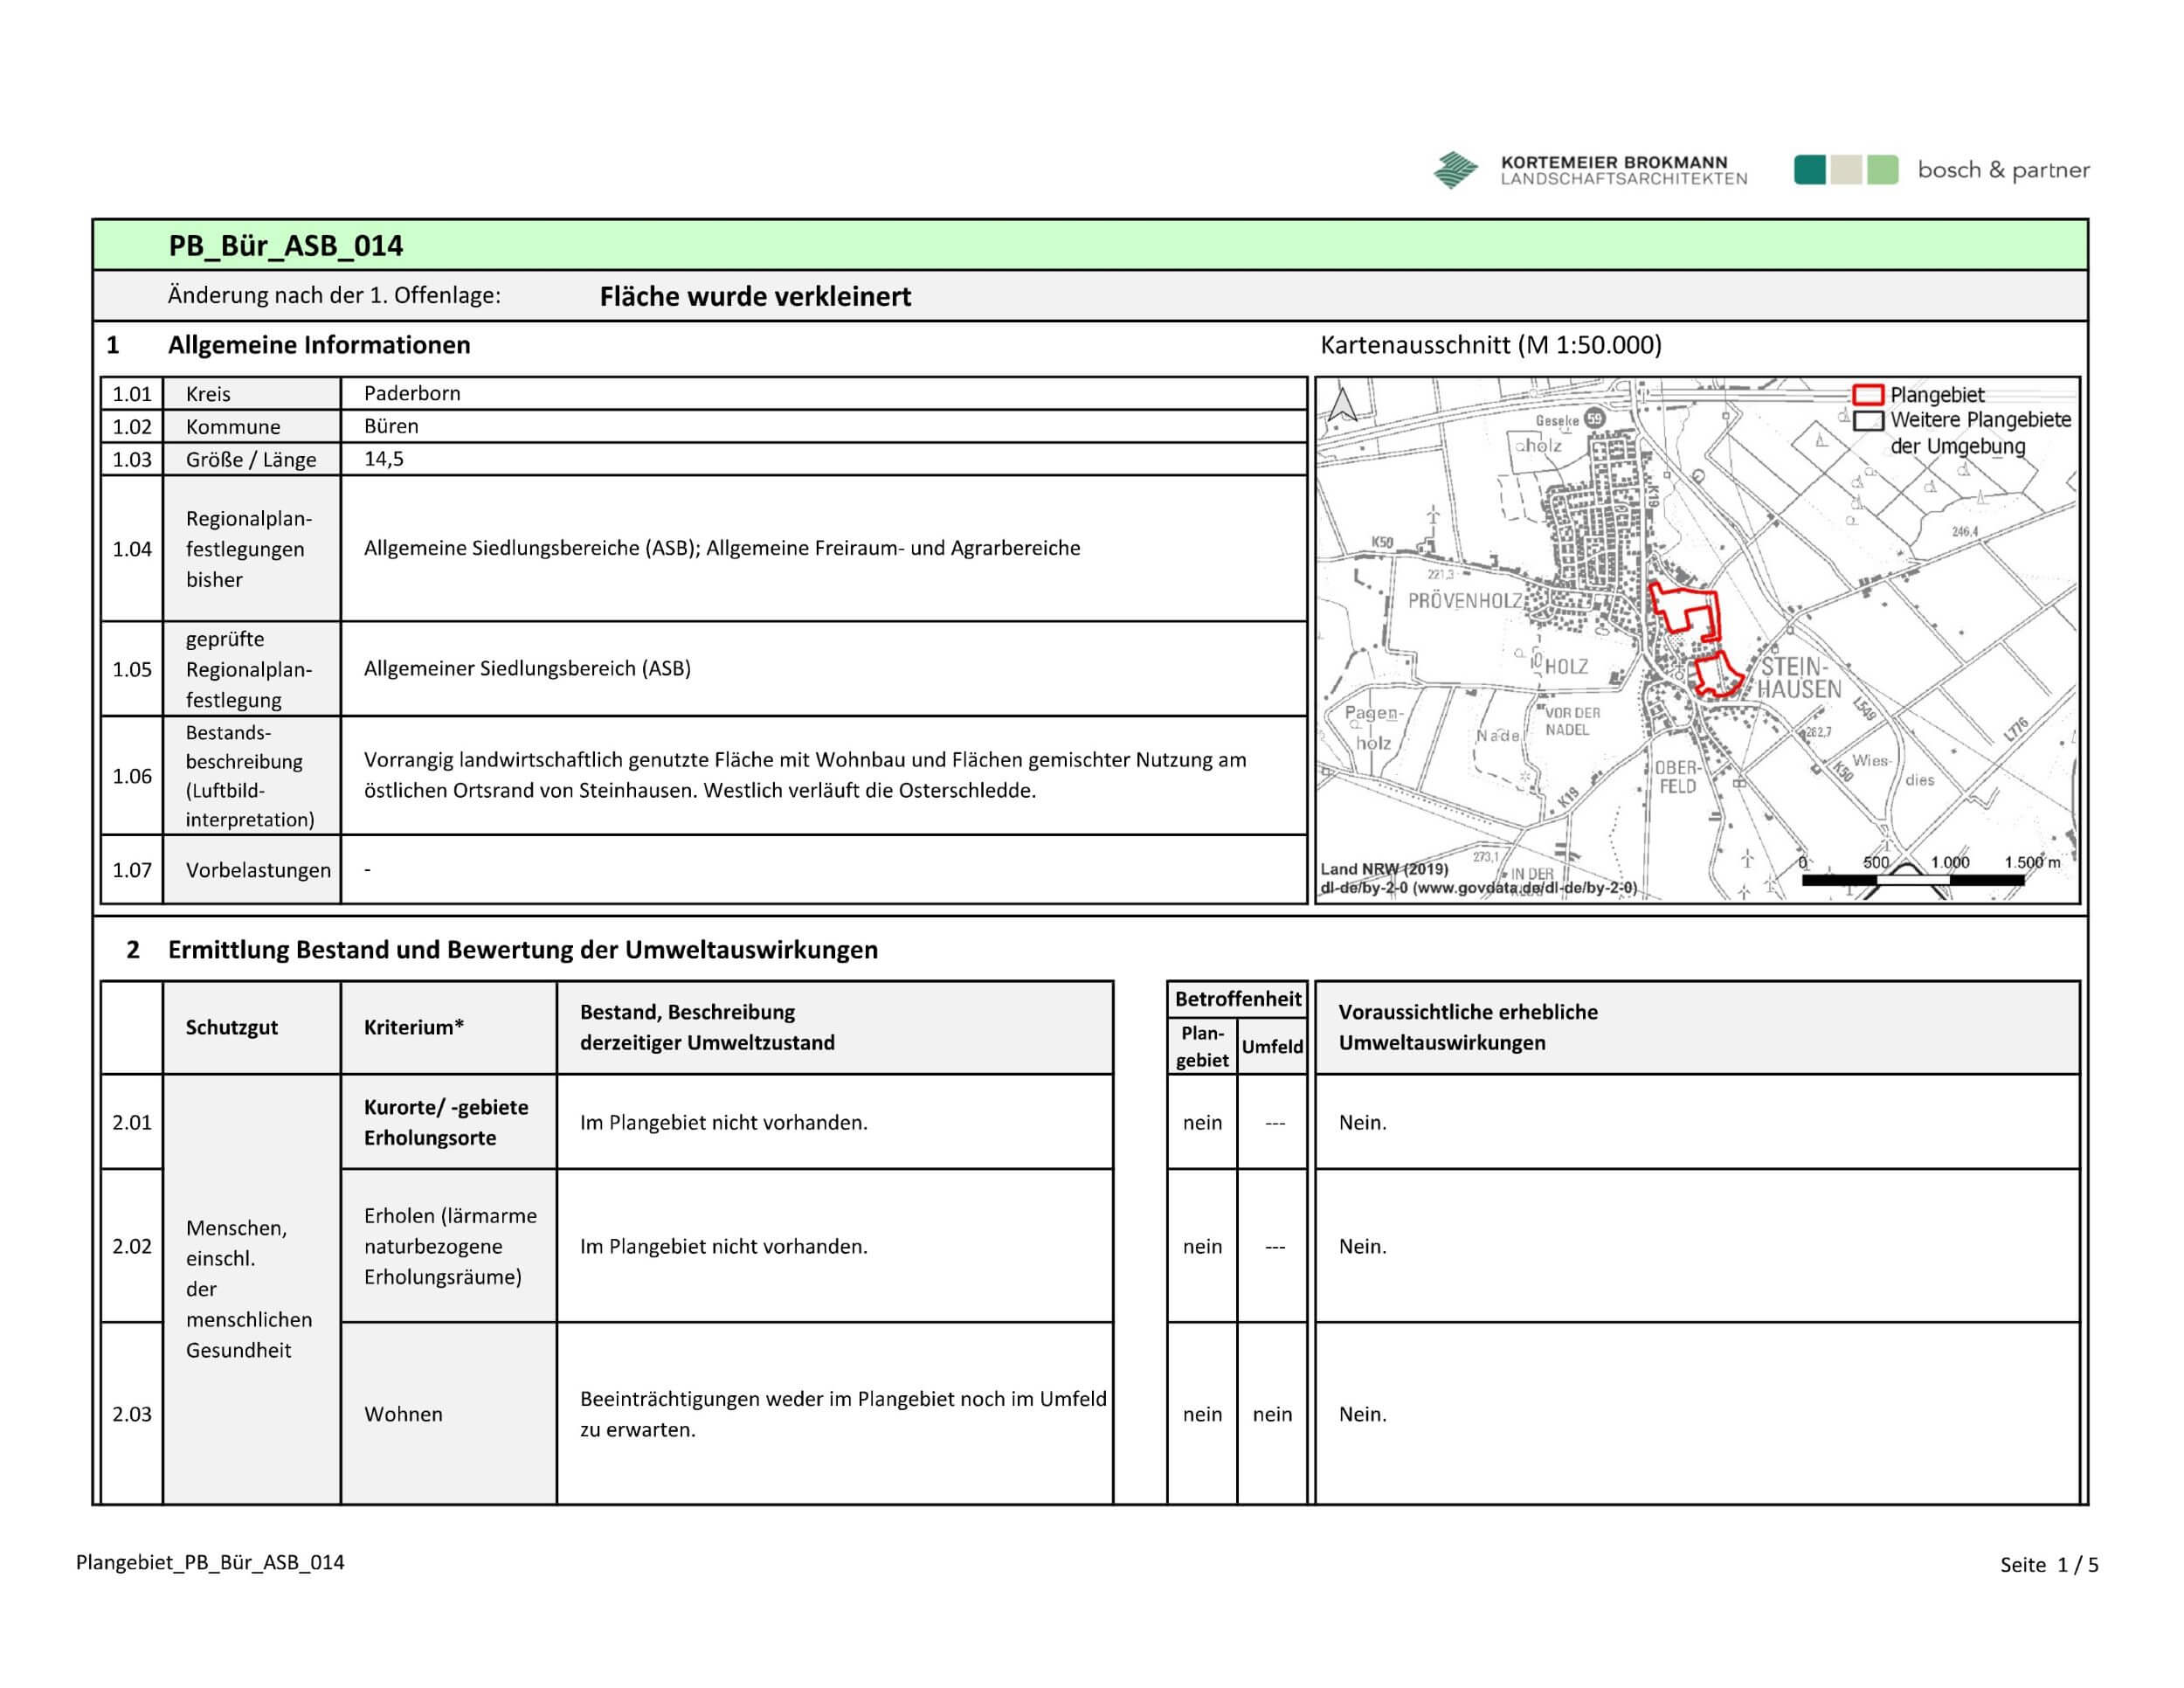Click the dark green bosch & partner square

tap(1810, 170)
